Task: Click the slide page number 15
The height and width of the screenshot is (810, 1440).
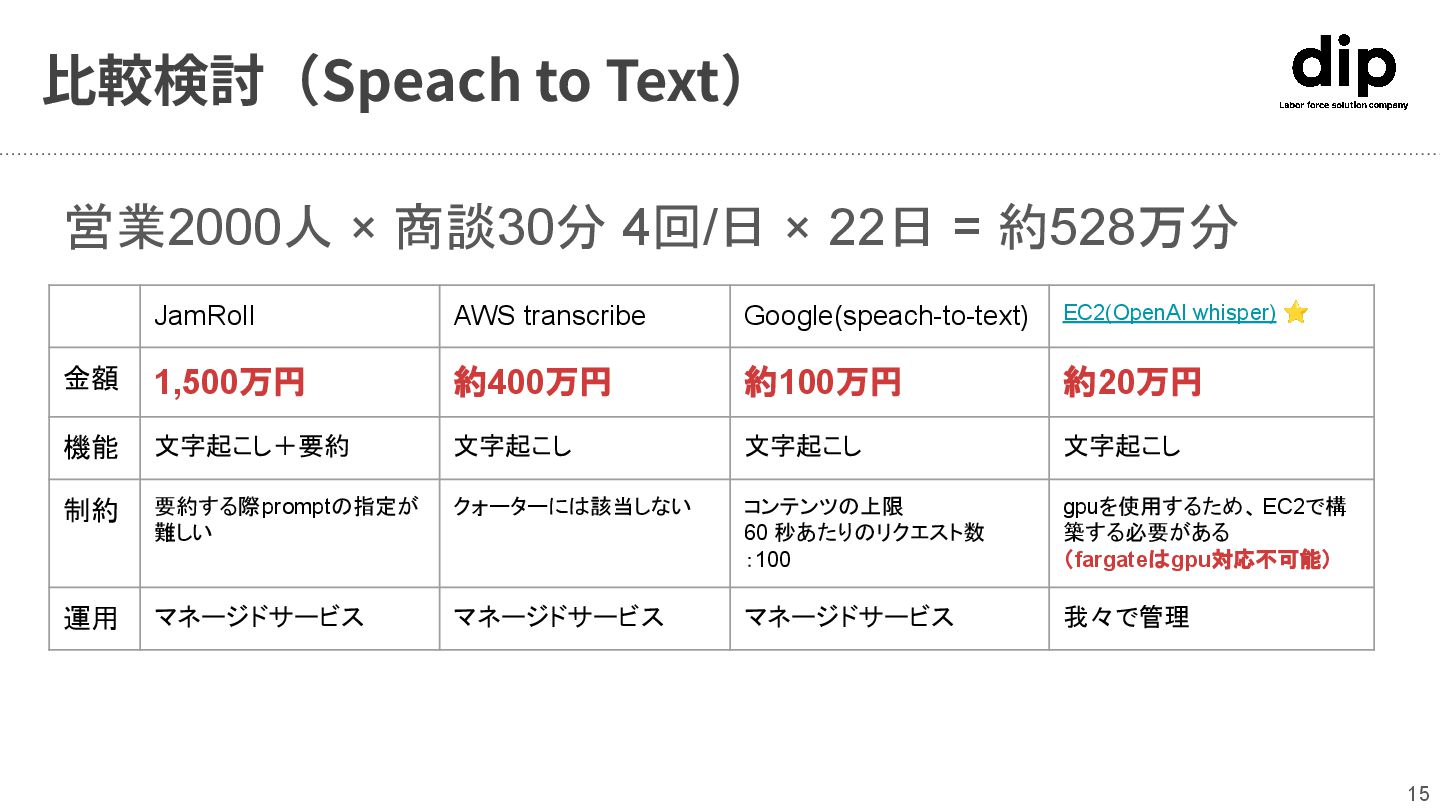Action: (1418, 794)
